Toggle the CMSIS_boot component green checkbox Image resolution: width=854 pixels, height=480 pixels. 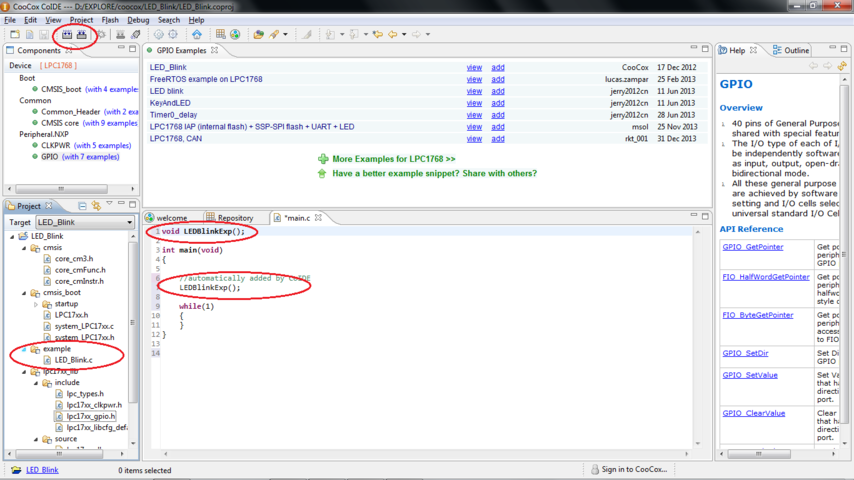tap(35, 89)
